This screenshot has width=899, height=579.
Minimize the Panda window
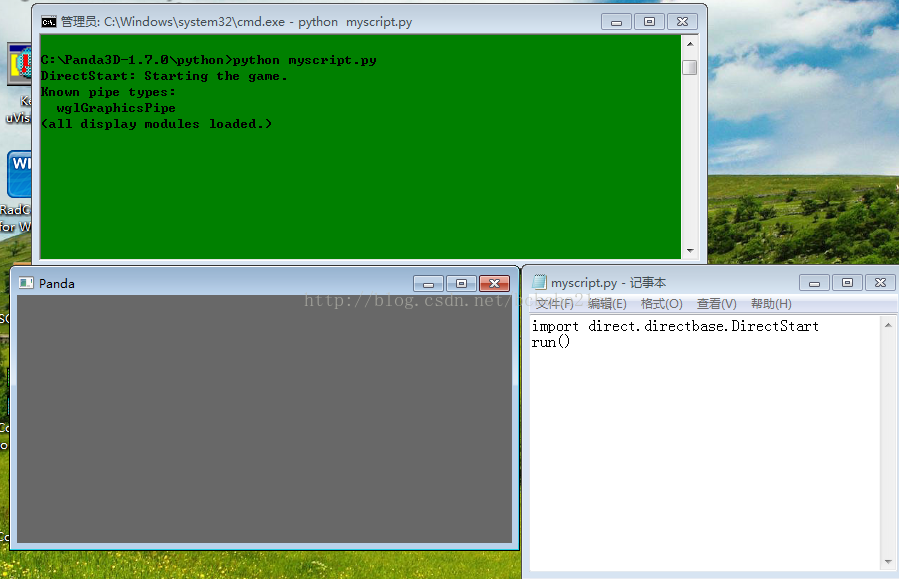tap(428, 283)
